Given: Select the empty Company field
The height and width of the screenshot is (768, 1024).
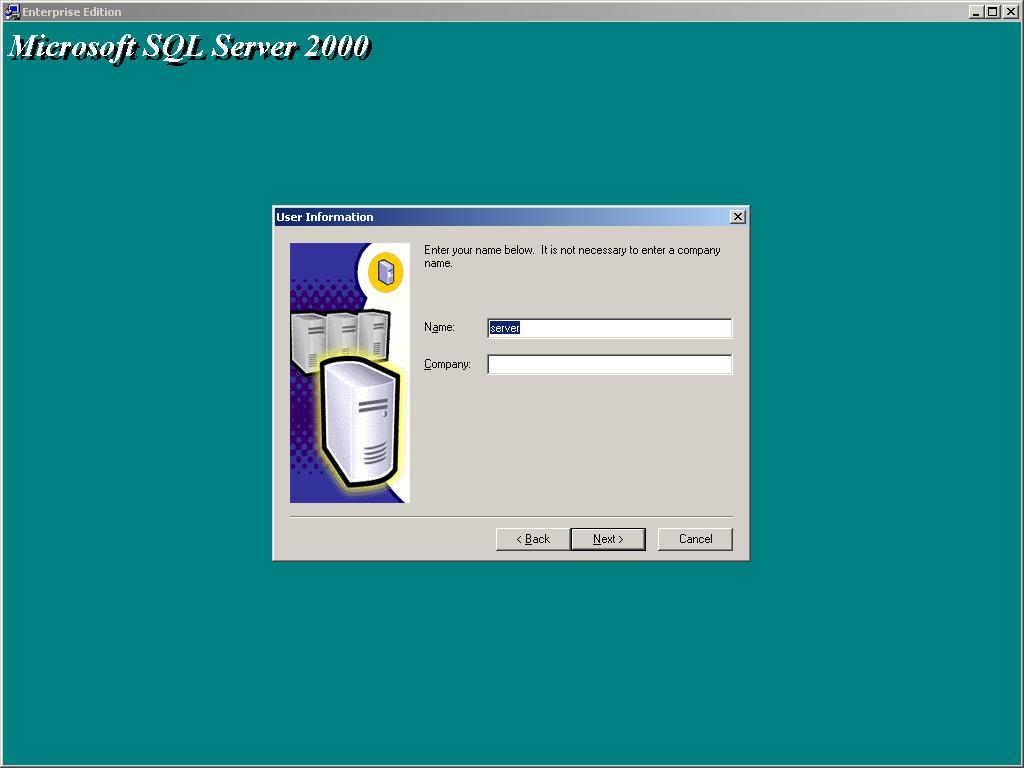Looking at the screenshot, I should coord(610,364).
